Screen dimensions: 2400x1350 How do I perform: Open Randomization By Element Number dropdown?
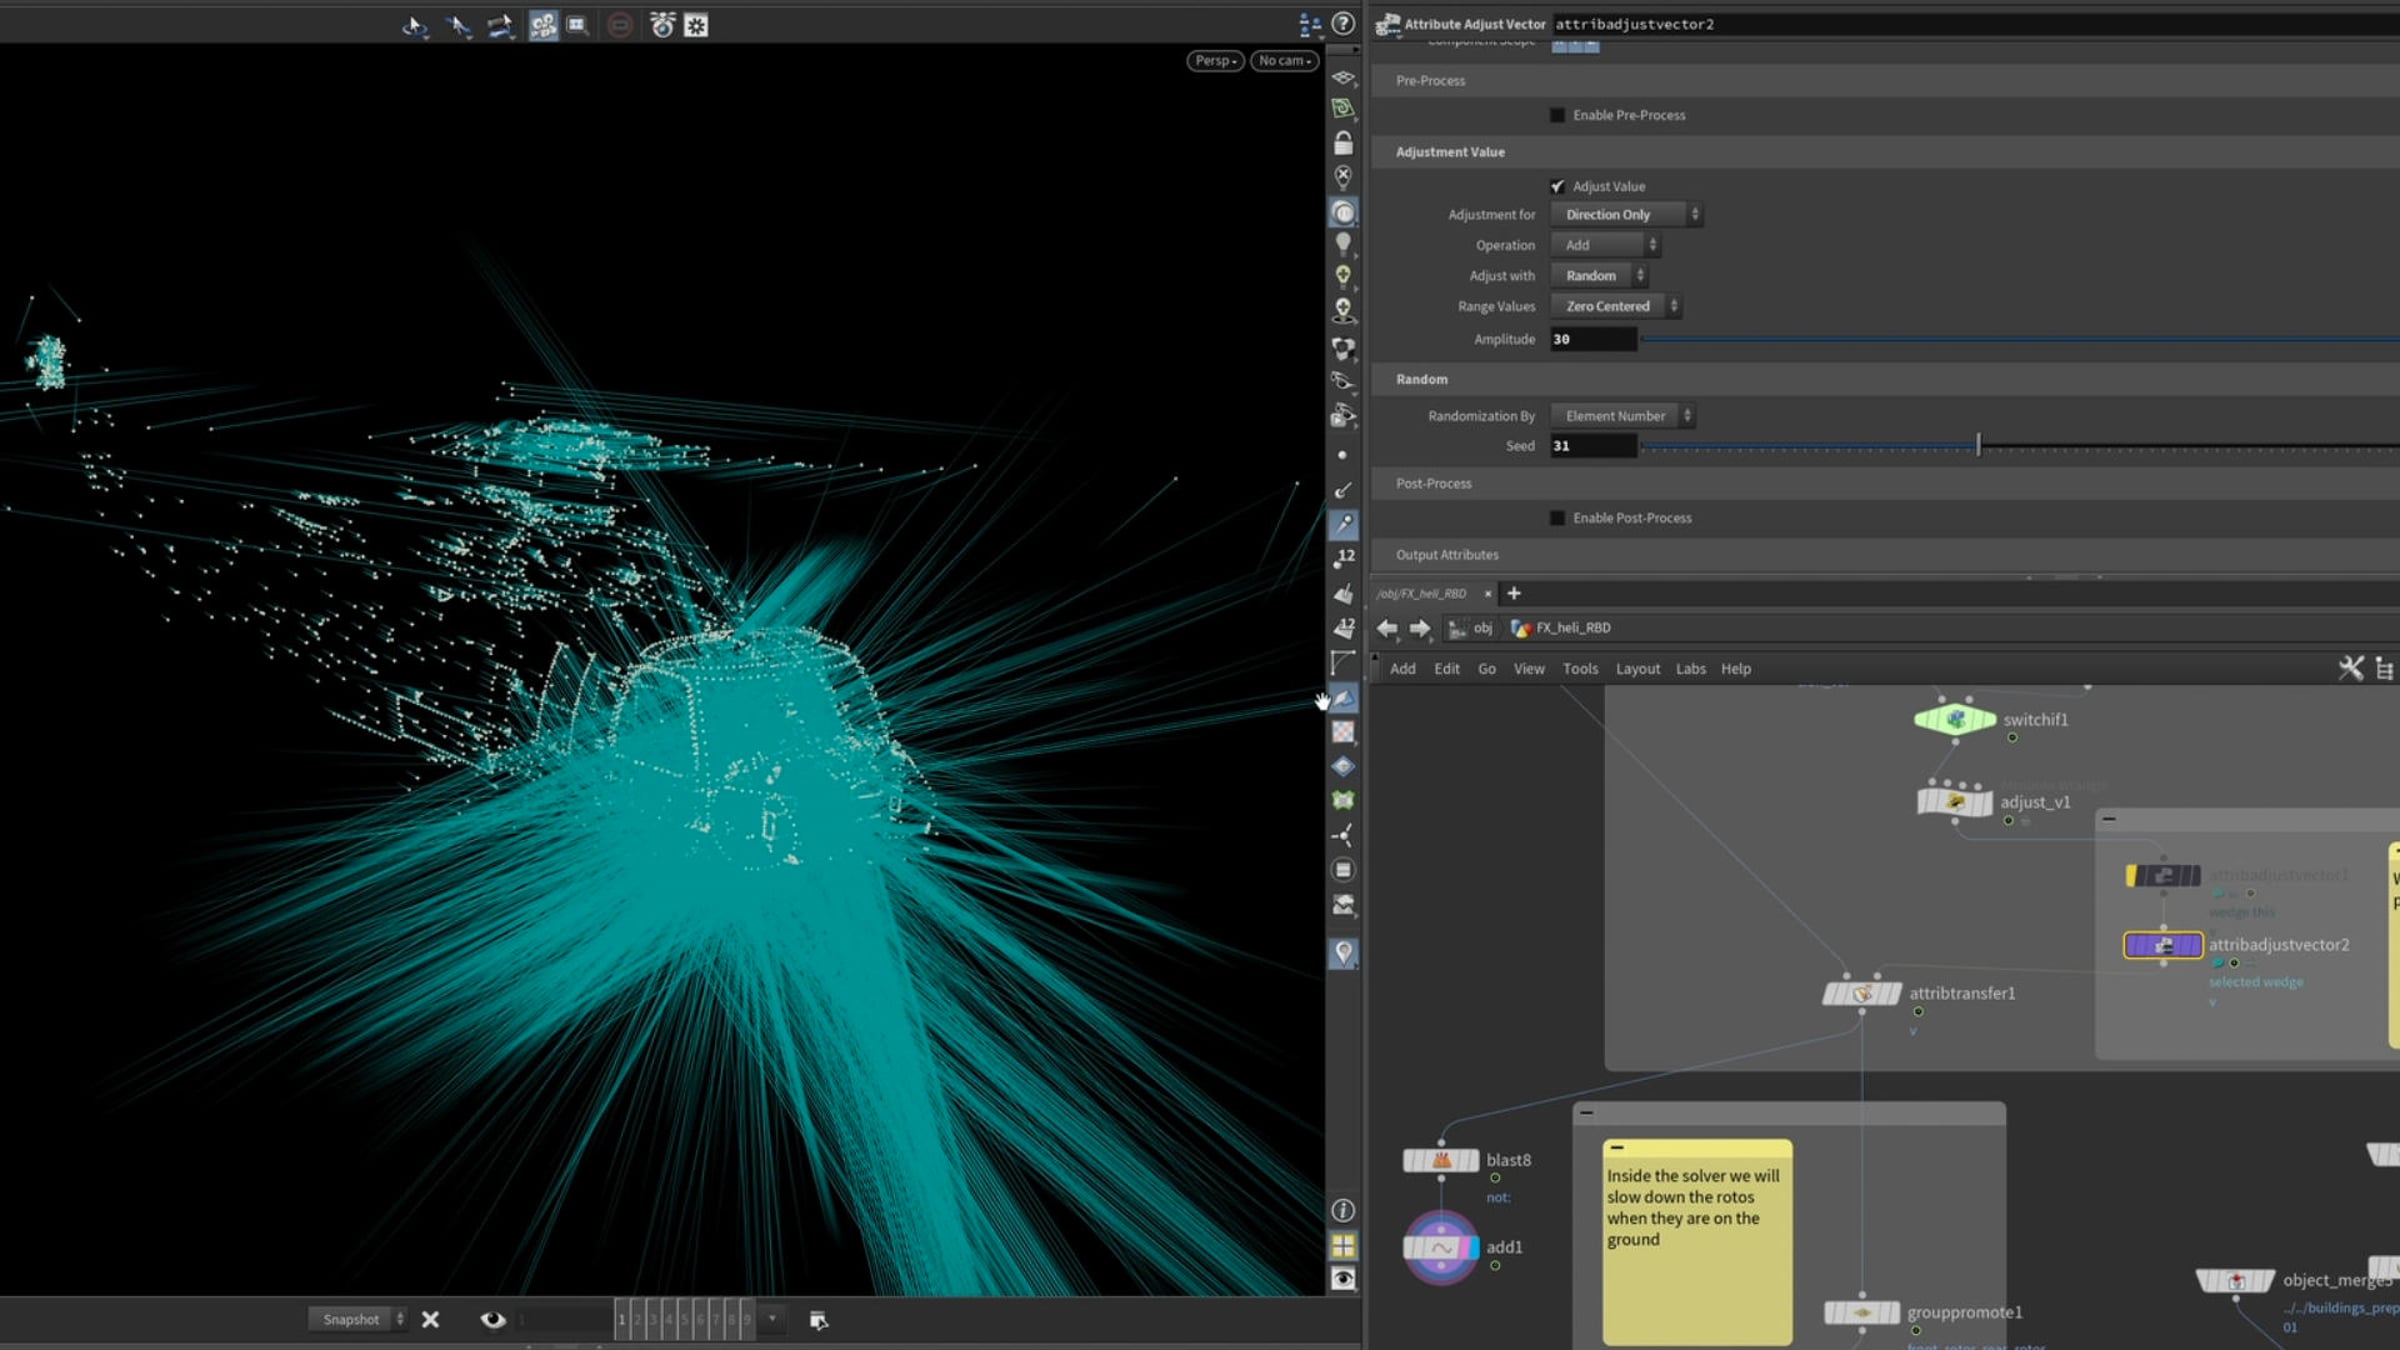click(x=1622, y=416)
